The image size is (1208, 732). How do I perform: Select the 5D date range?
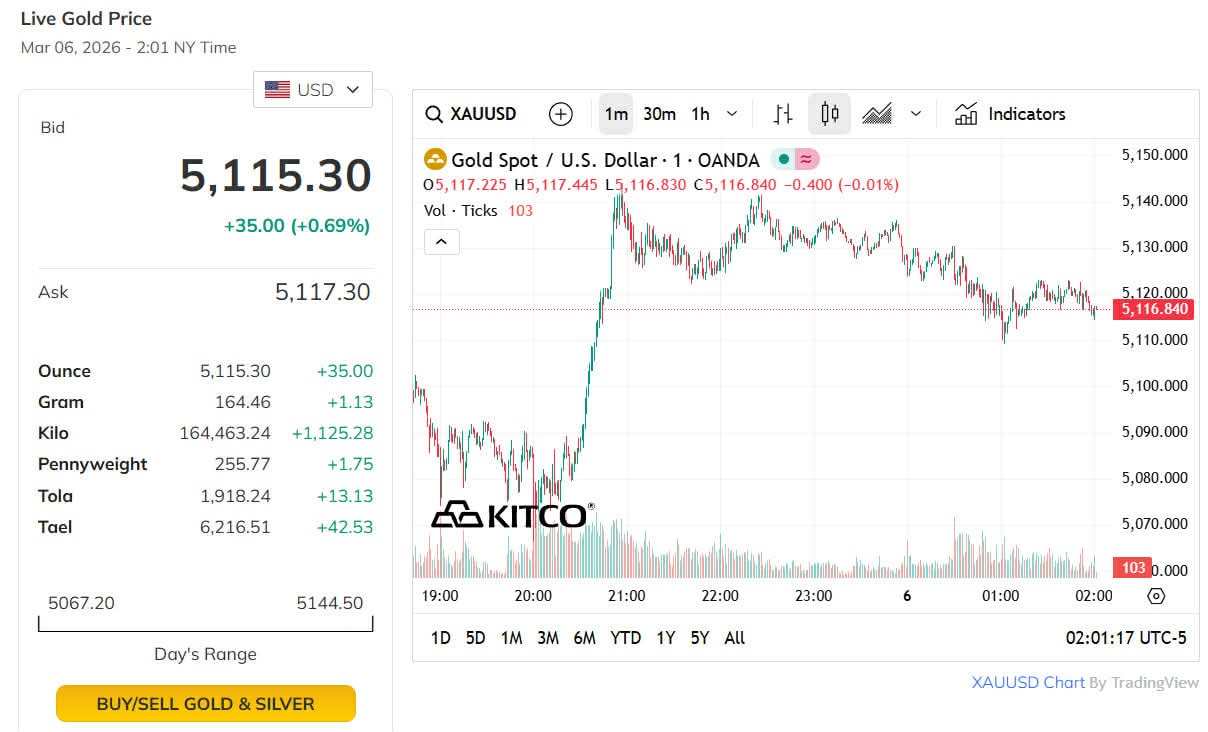click(x=475, y=638)
